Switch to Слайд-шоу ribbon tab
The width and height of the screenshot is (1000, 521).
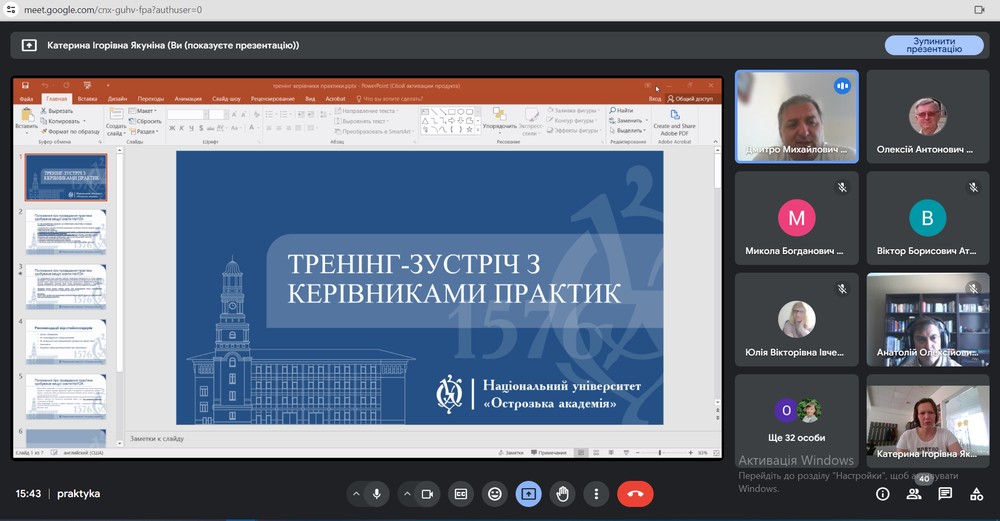pyautogui.click(x=226, y=99)
